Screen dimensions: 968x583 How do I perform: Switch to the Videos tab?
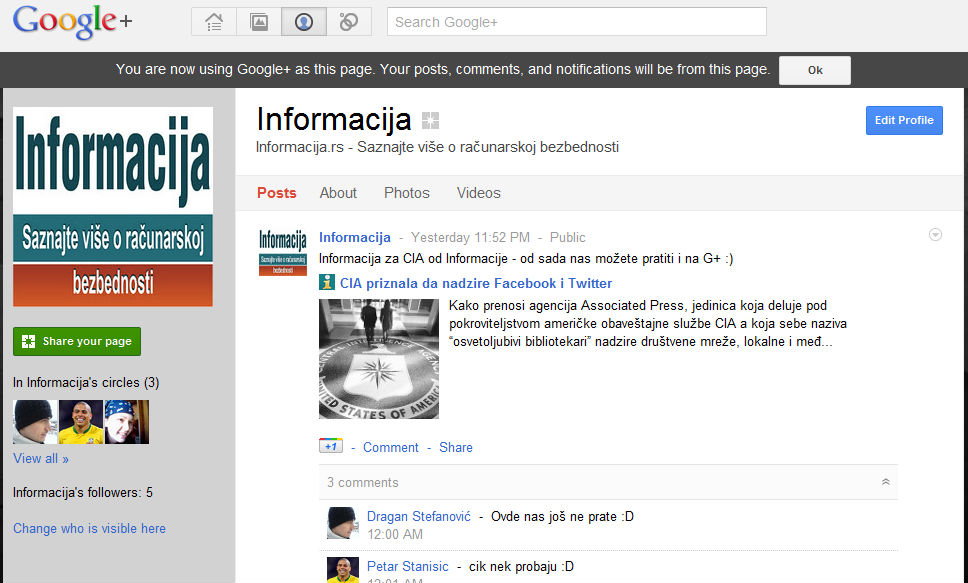point(478,193)
